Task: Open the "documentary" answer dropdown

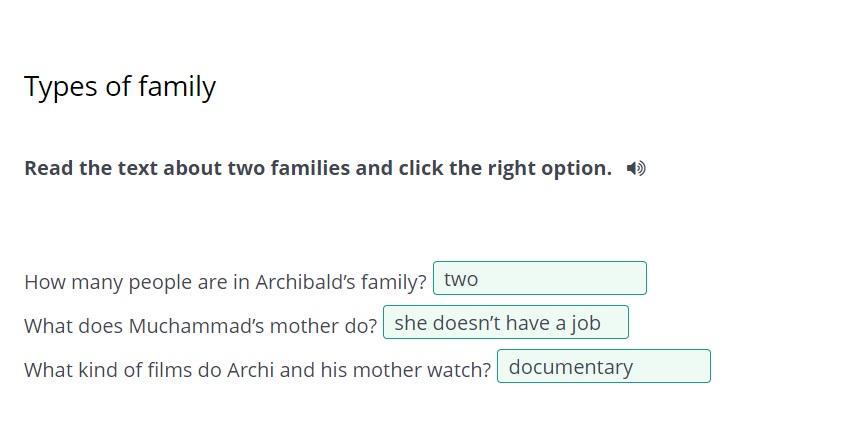Action: tap(603, 367)
